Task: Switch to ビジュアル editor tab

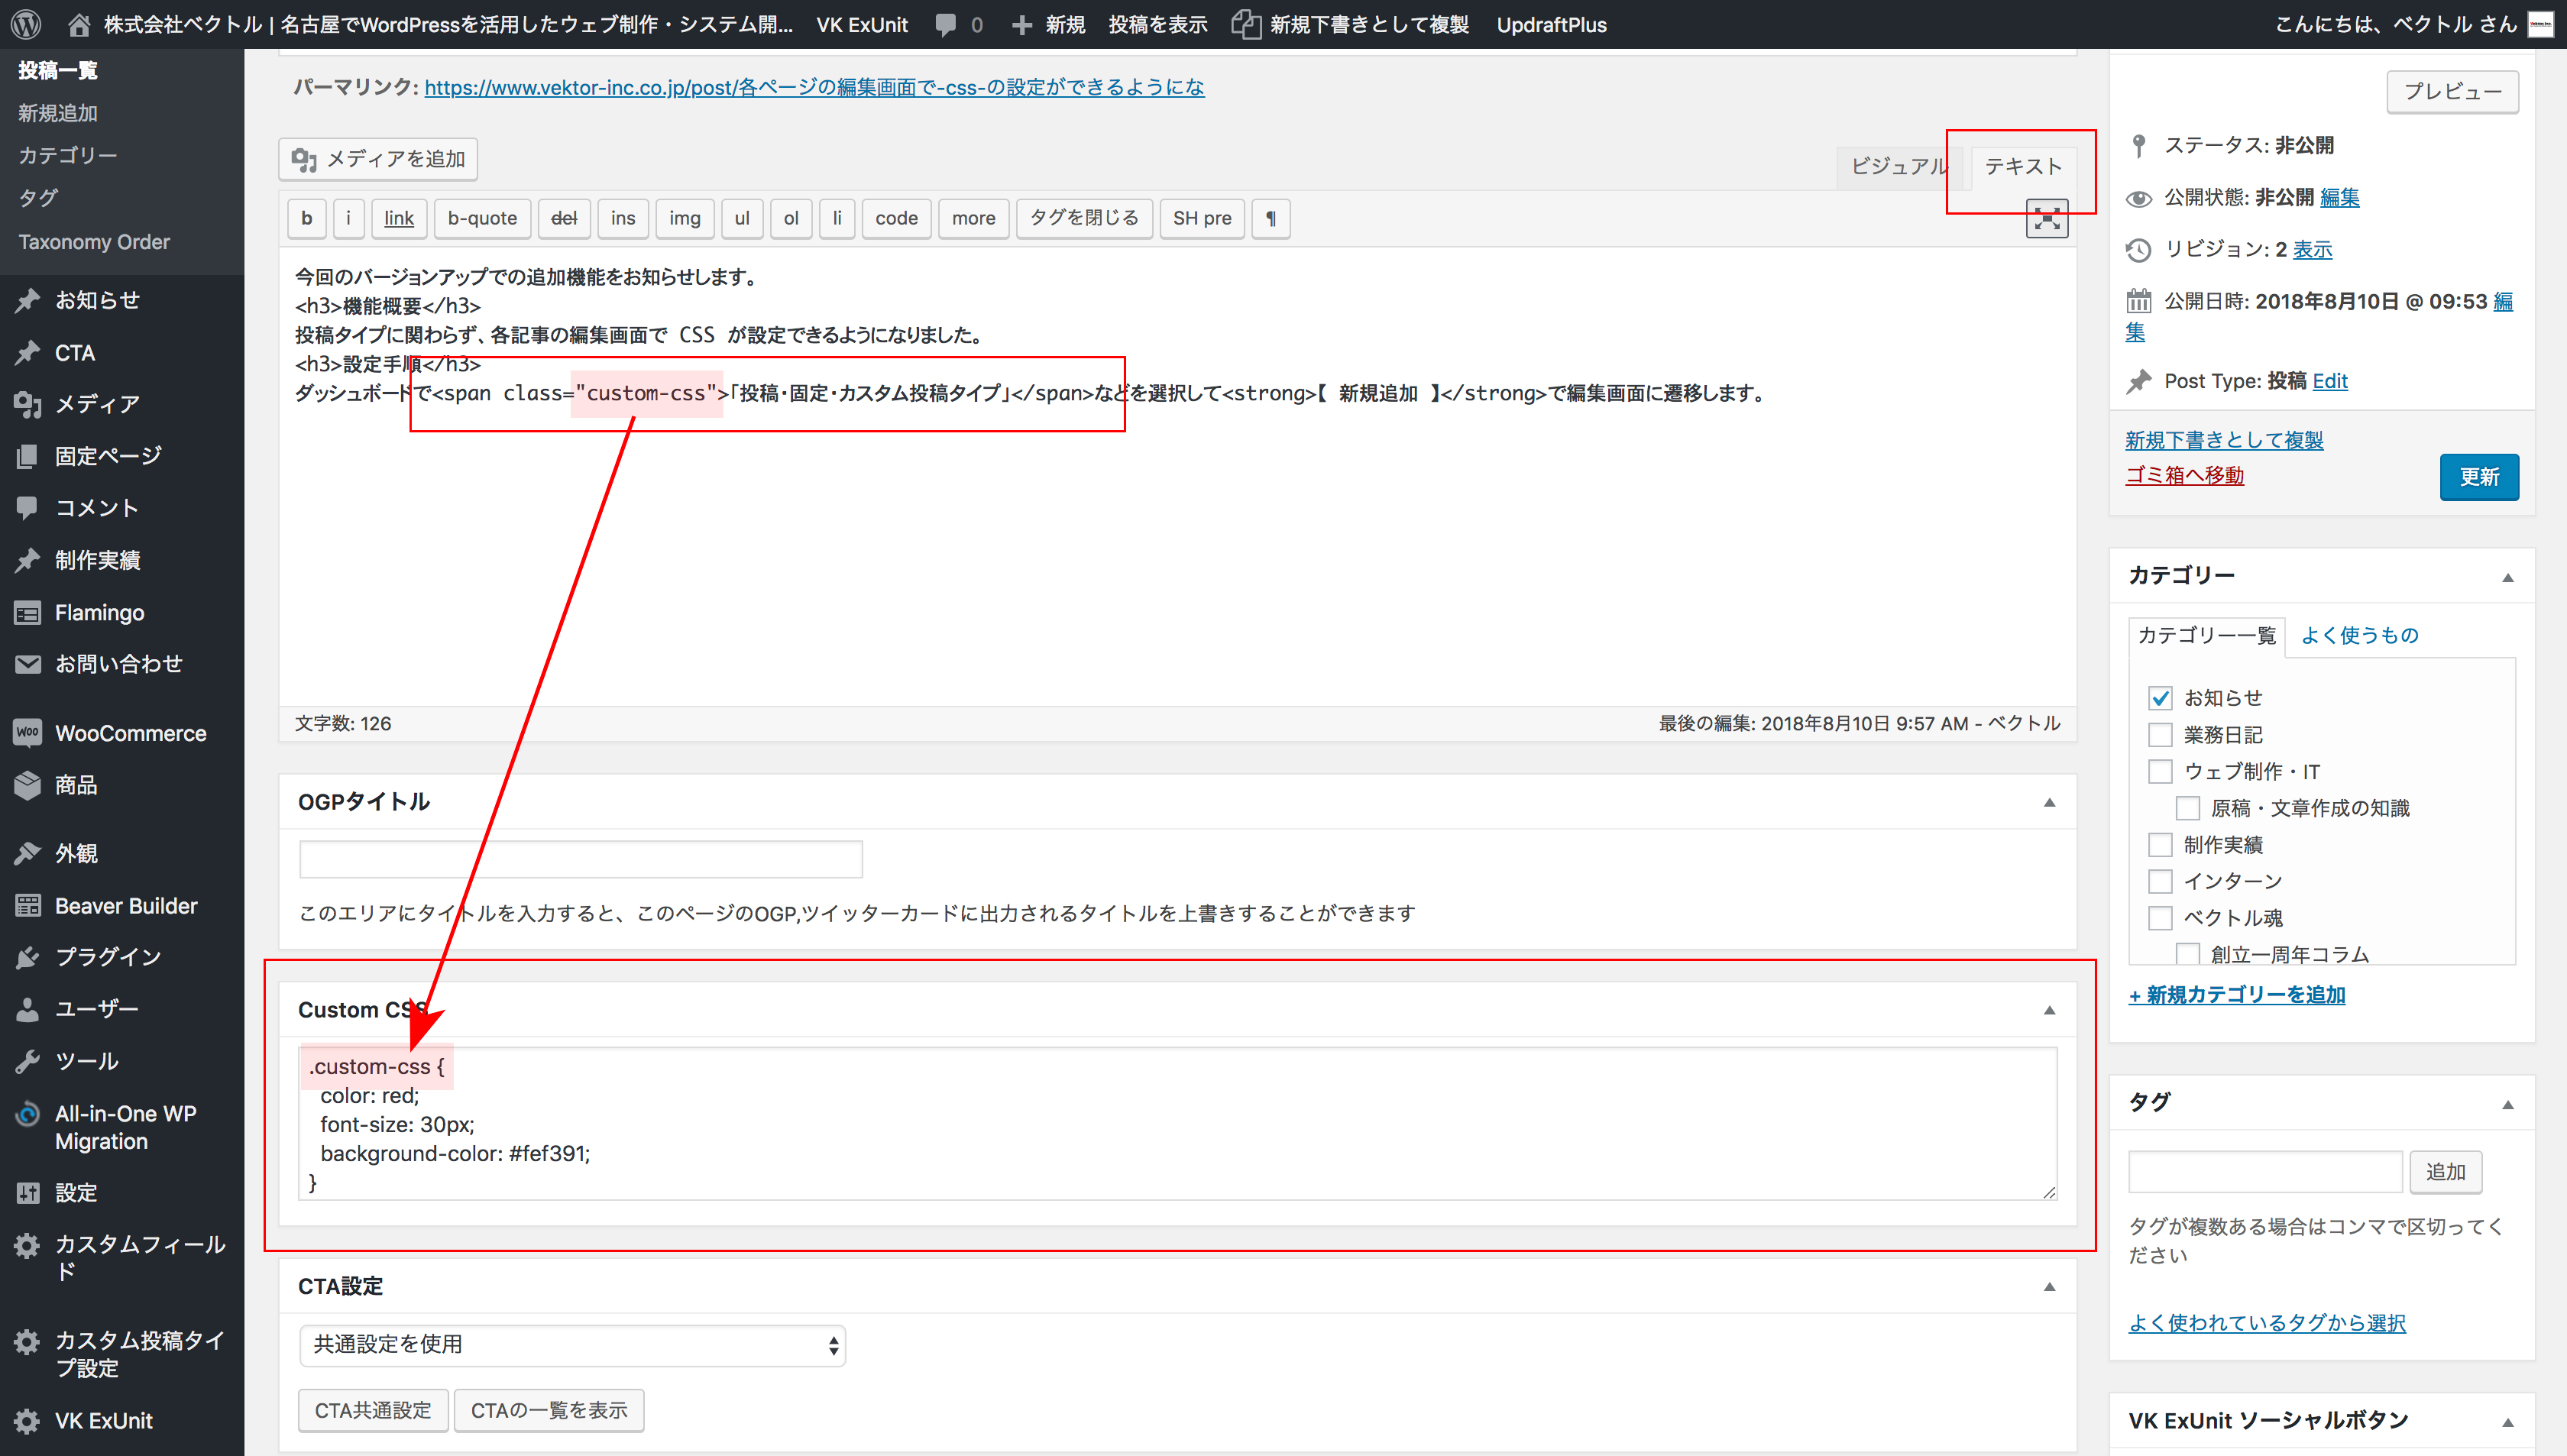Action: pyautogui.click(x=1898, y=167)
